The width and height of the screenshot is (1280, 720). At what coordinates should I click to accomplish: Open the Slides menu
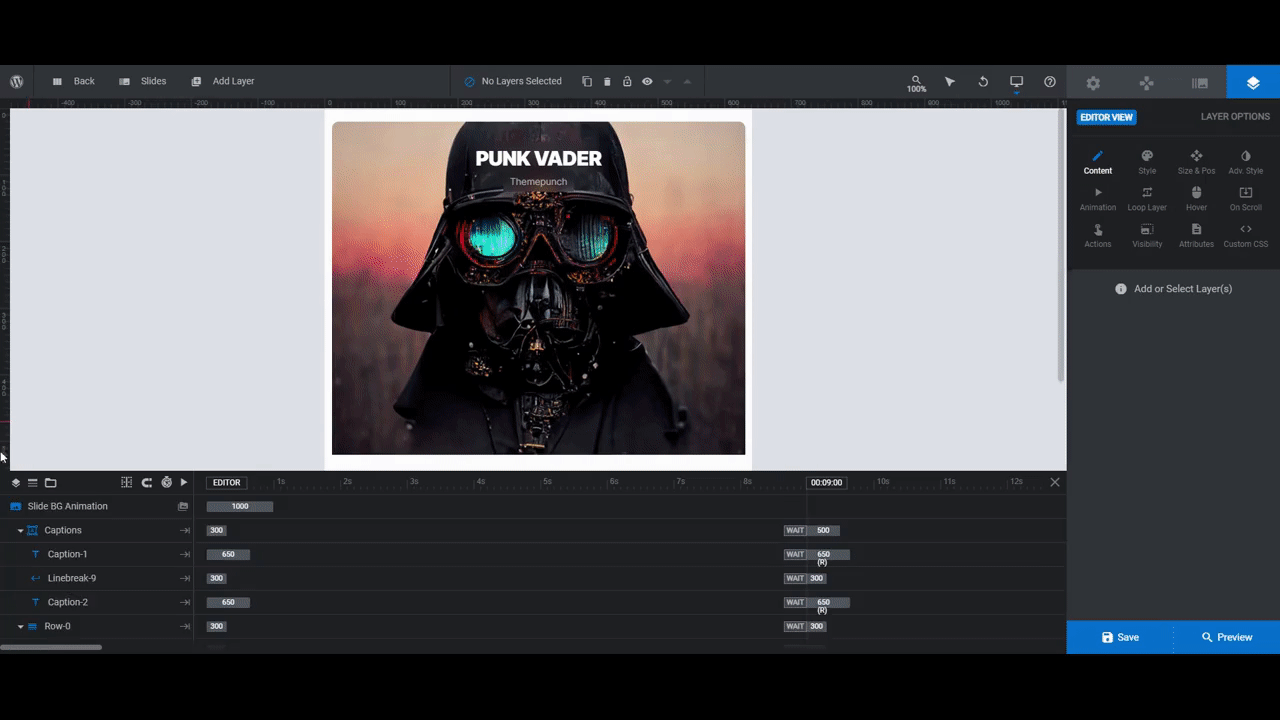pyautogui.click(x=142, y=81)
